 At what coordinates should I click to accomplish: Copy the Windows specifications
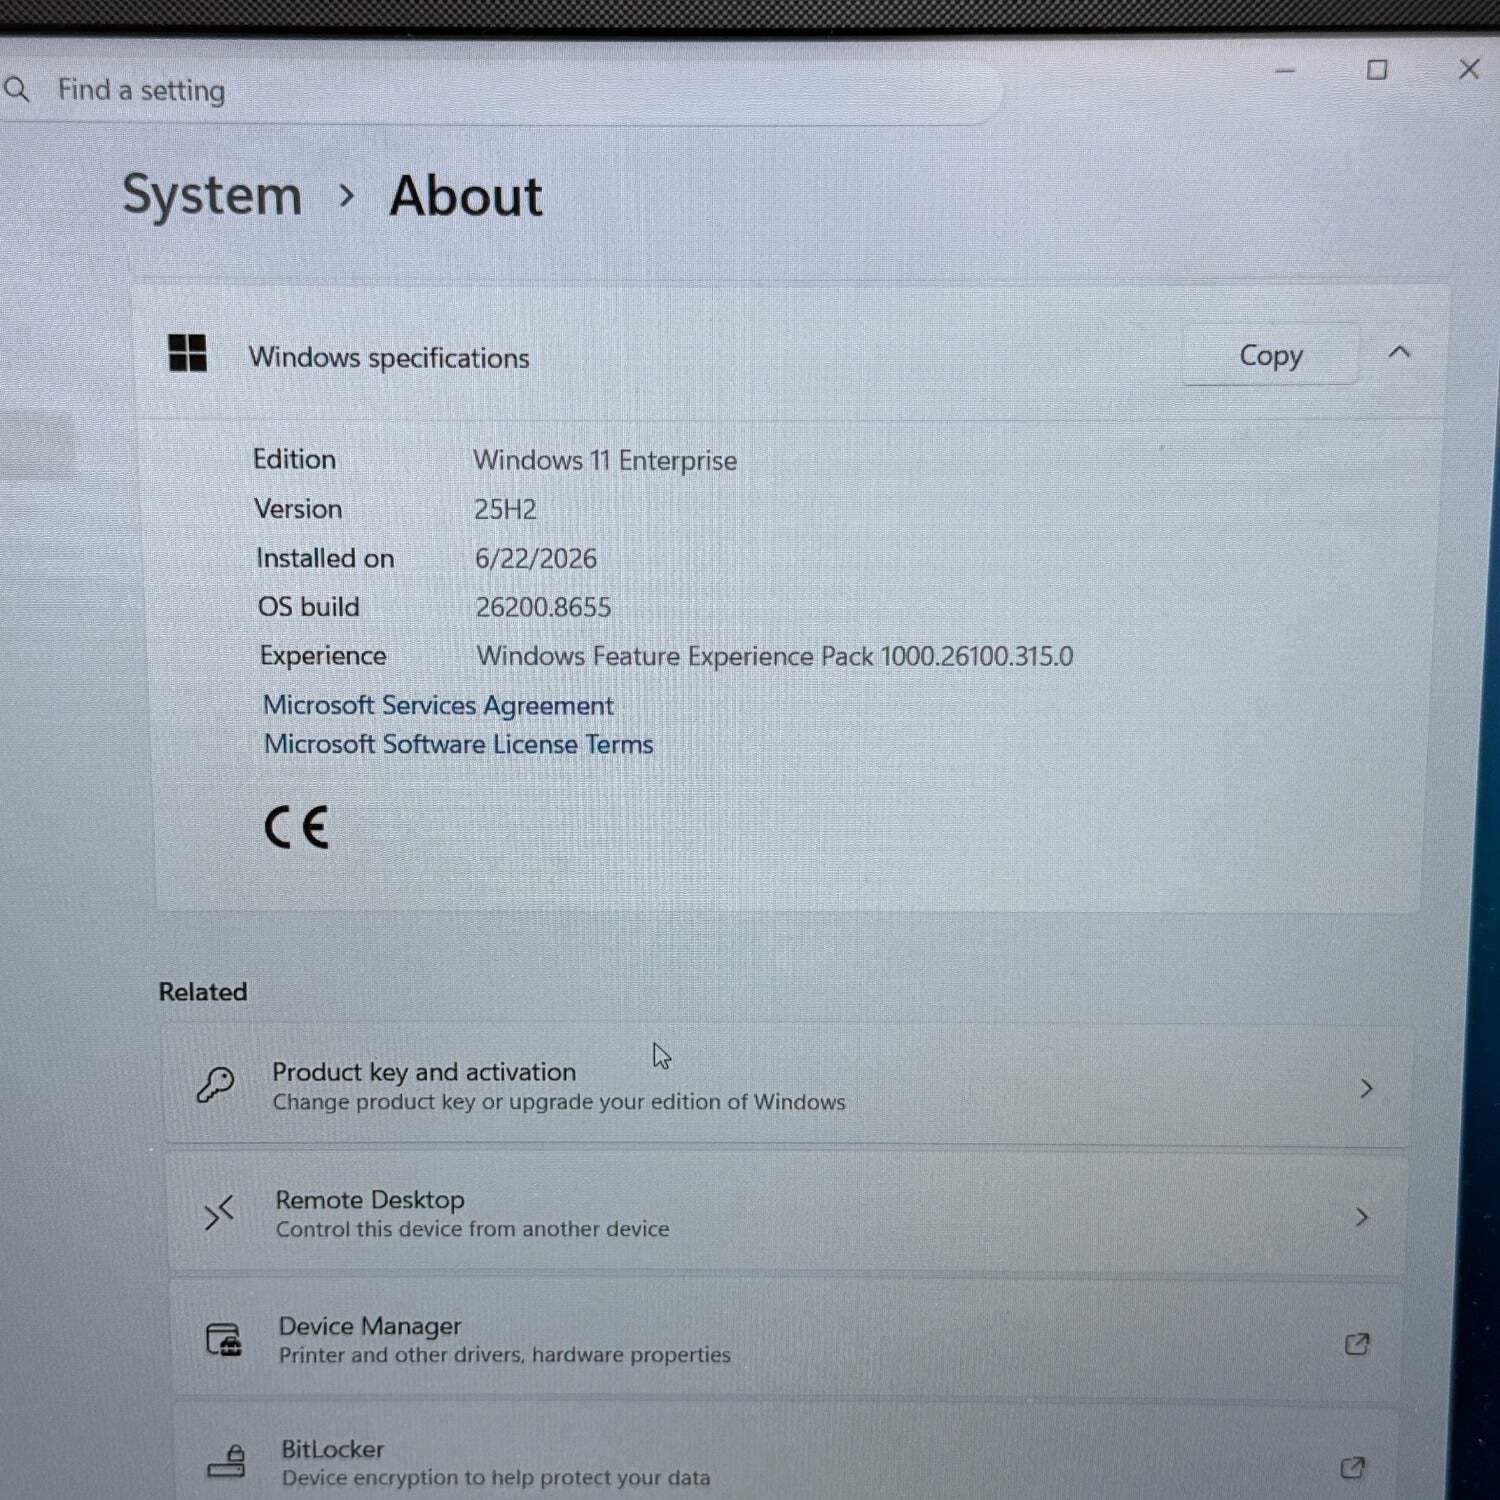[1270, 355]
